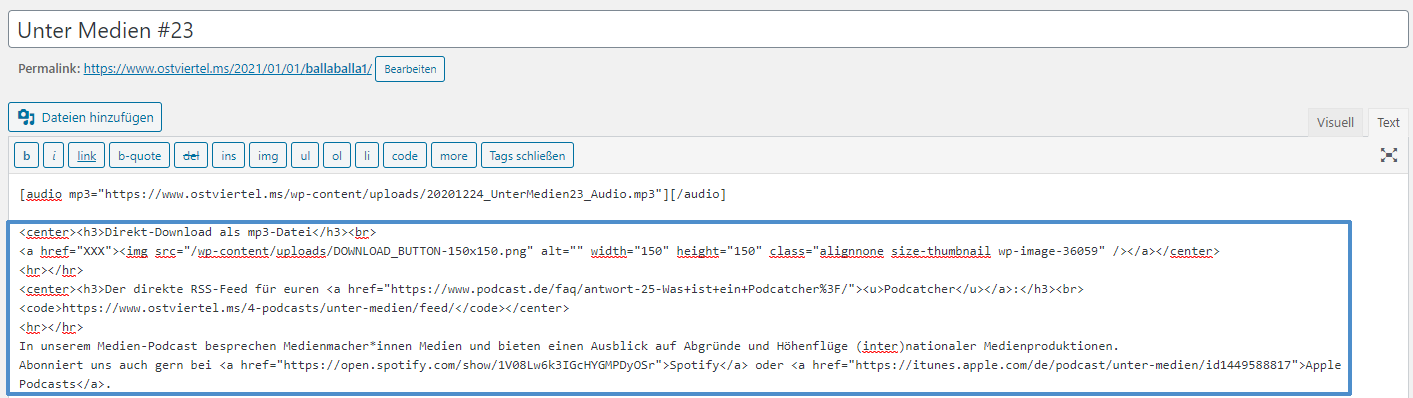The width and height of the screenshot is (1413, 398).
Task: Insert code tag with code button
Action: (x=405, y=155)
